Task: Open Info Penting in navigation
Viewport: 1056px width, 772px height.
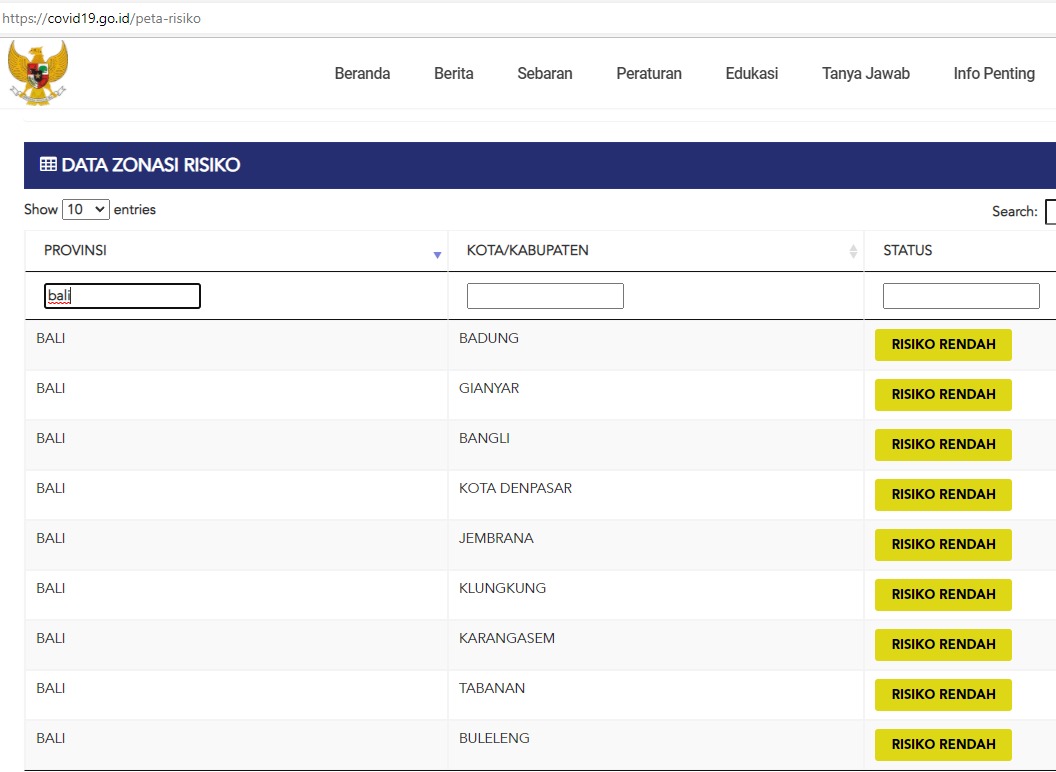Action: (x=994, y=73)
